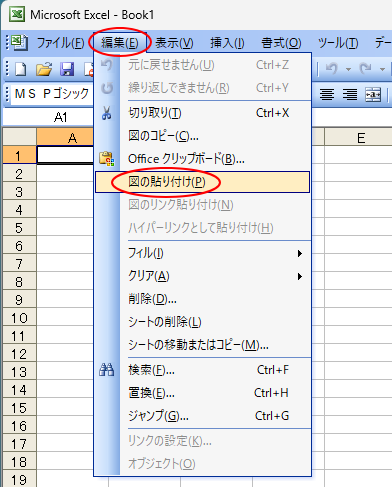
Task: Select row 8 header
Action: pos(19,282)
